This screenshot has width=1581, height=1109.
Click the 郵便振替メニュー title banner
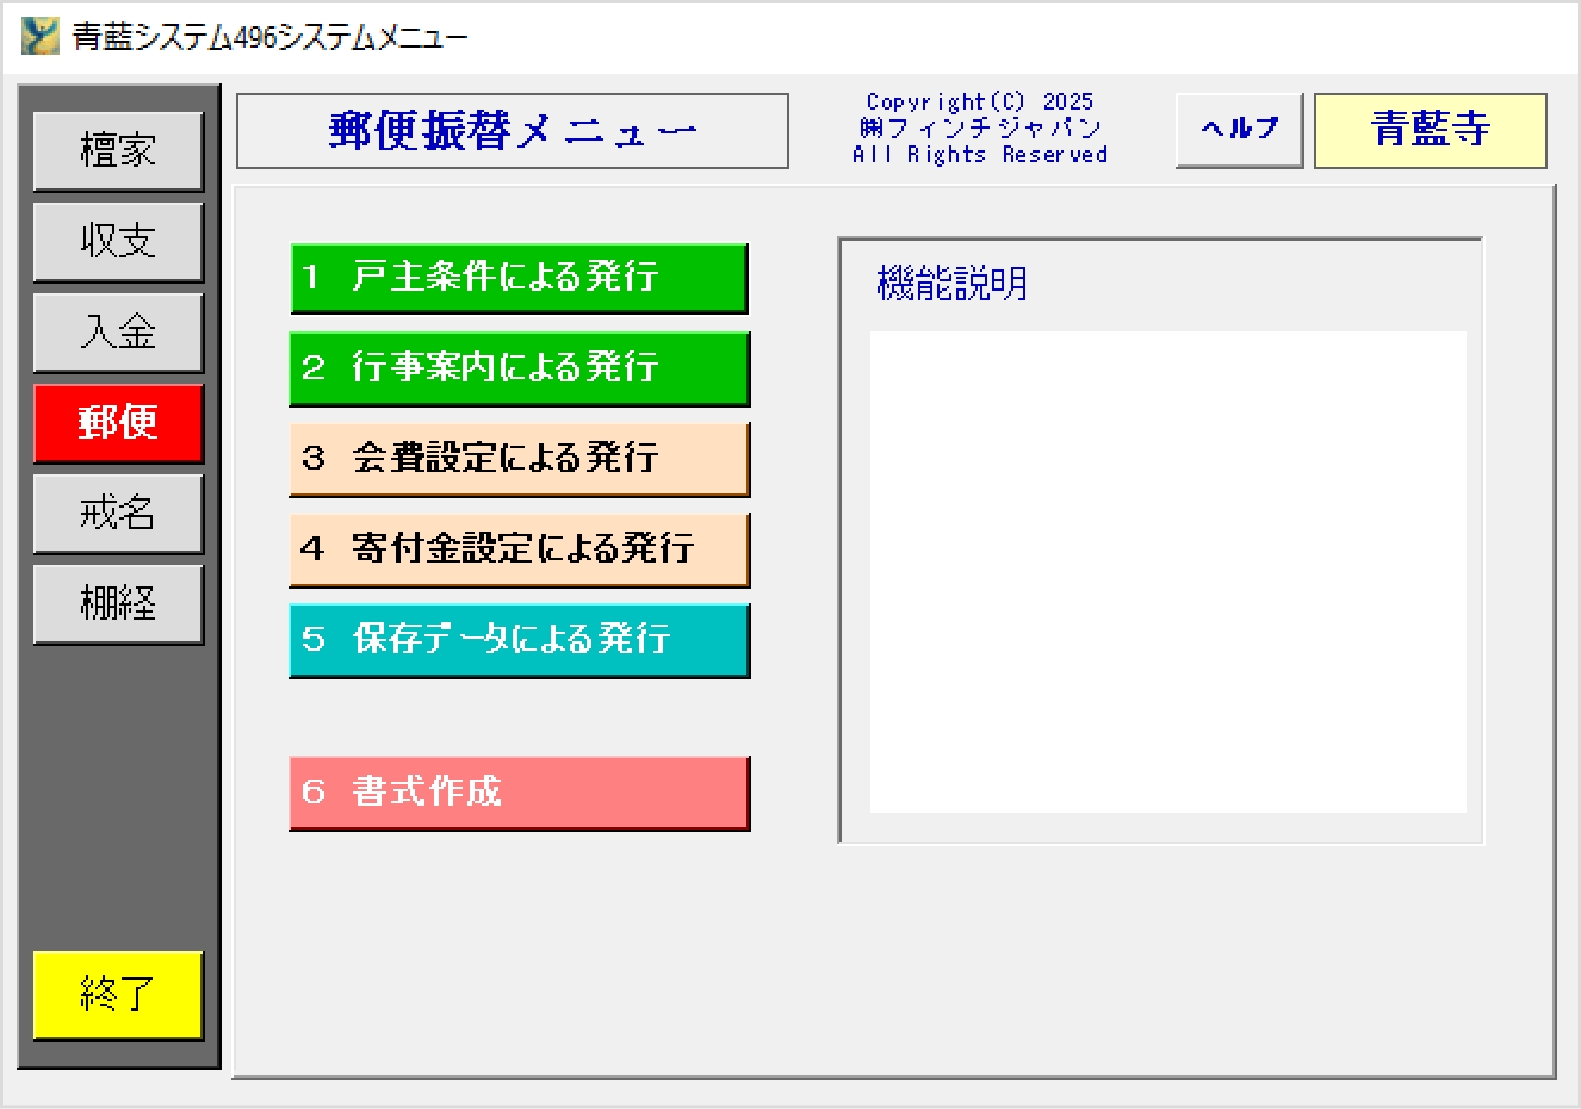click(x=512, y=131)
